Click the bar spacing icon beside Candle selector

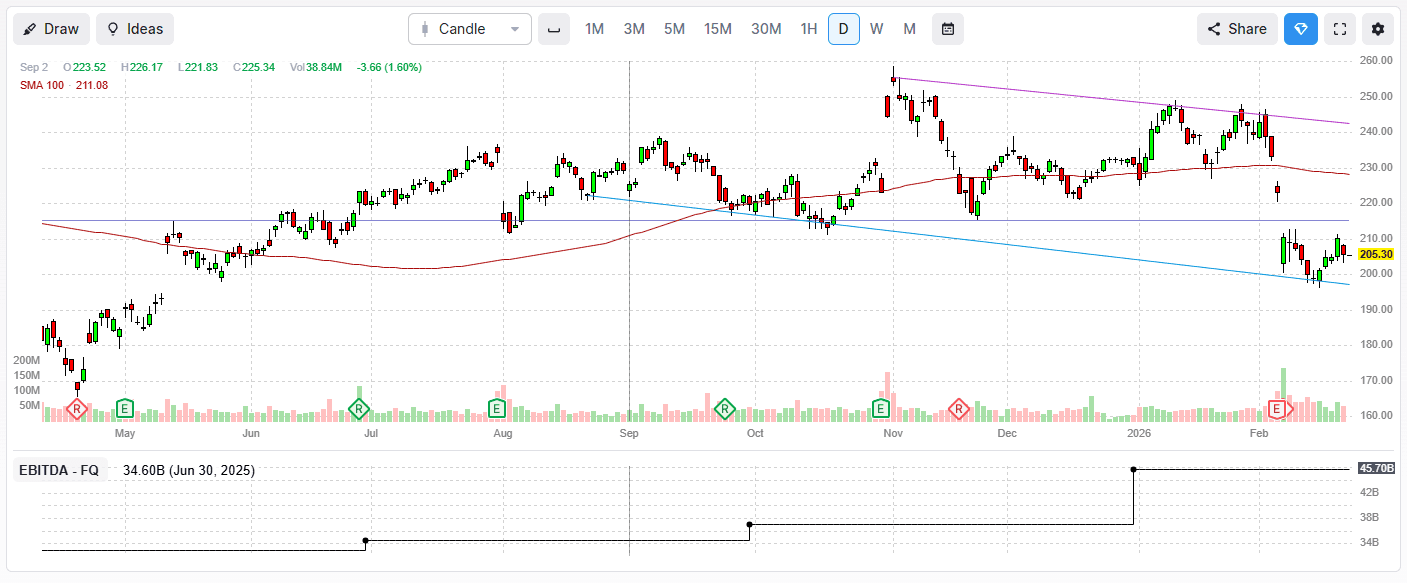click(554, 29)
